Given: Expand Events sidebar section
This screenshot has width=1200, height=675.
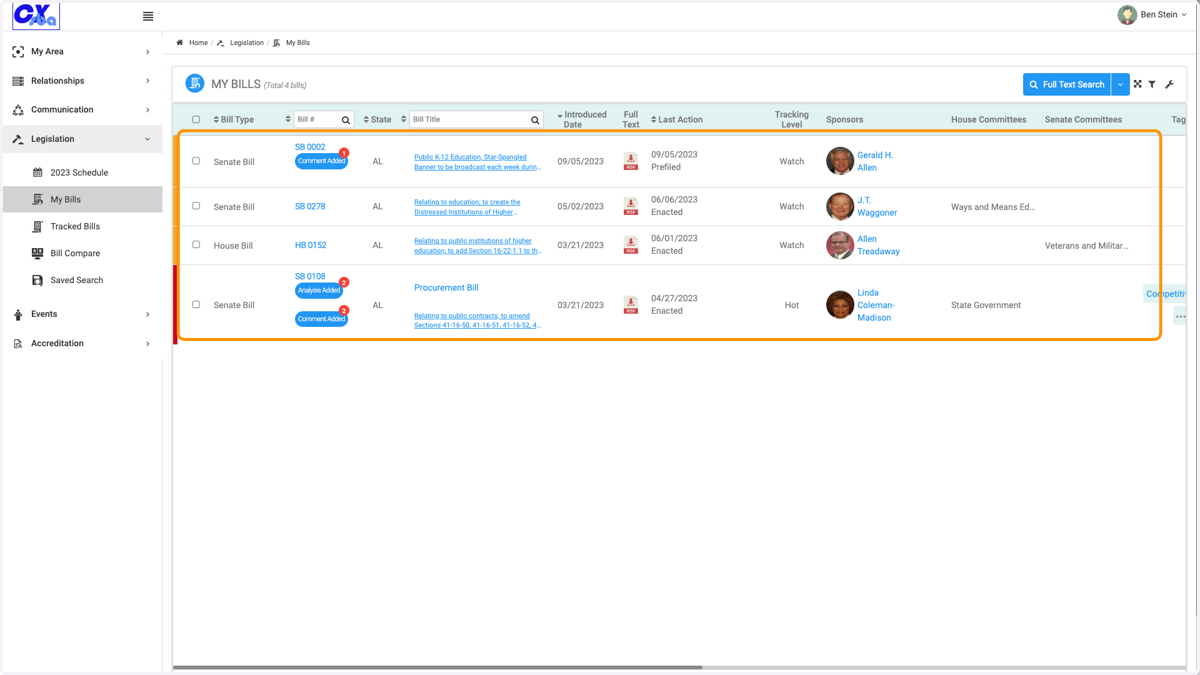Looking at the screenshot, I should (82, 314).
